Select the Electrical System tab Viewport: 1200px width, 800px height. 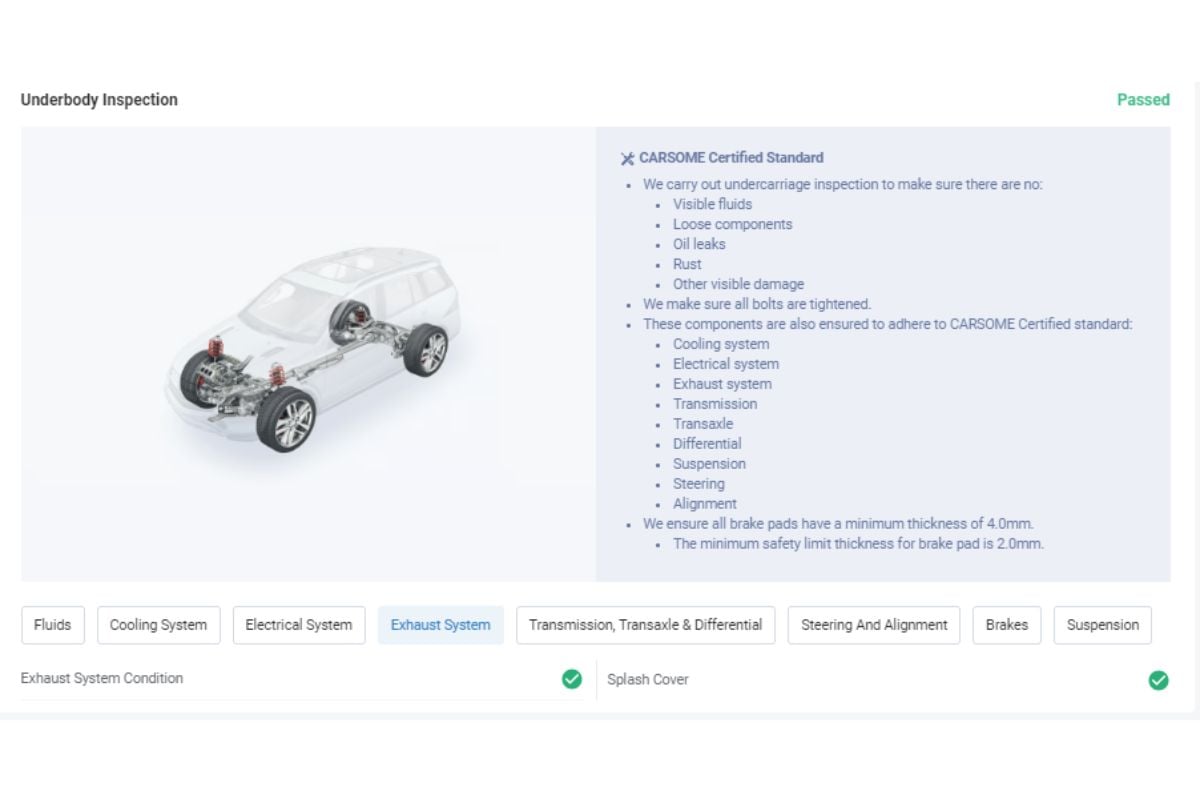298,624
